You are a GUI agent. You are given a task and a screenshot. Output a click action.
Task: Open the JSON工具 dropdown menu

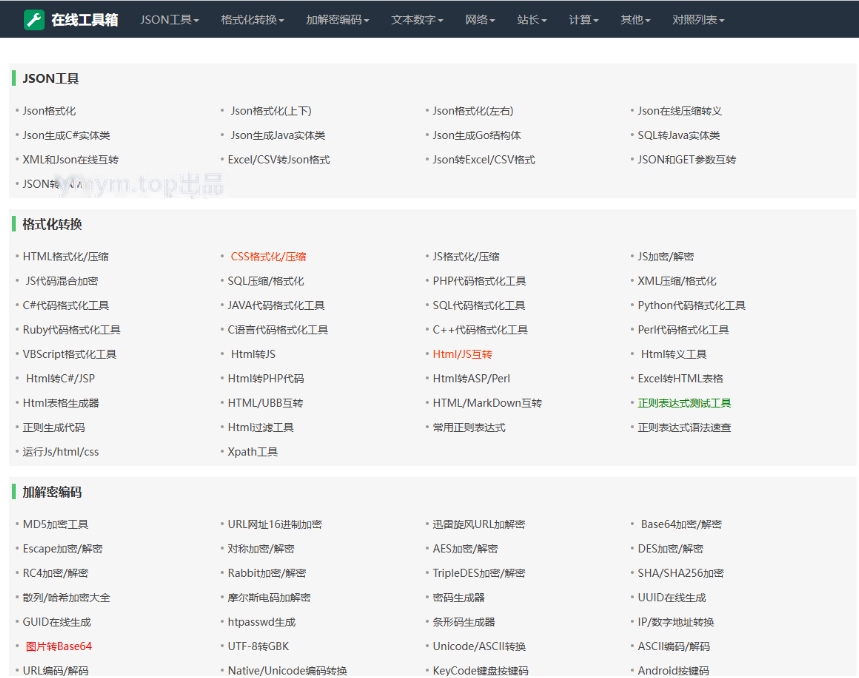click(169, 20)
